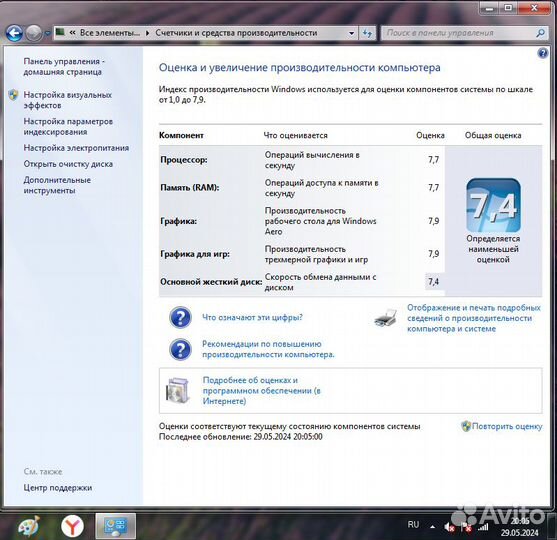Click question icon next to 'Что означают эти цифры?'

tap(180, 317)
